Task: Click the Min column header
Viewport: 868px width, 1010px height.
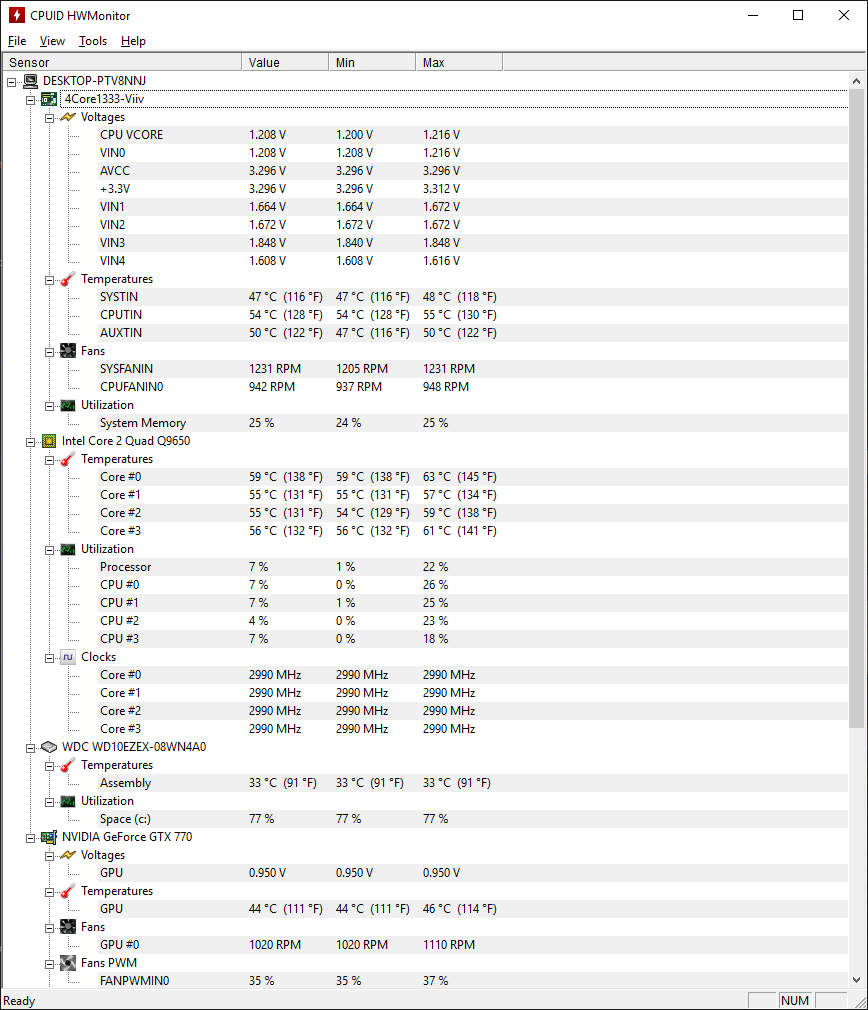Action: (x=372, y=62)
